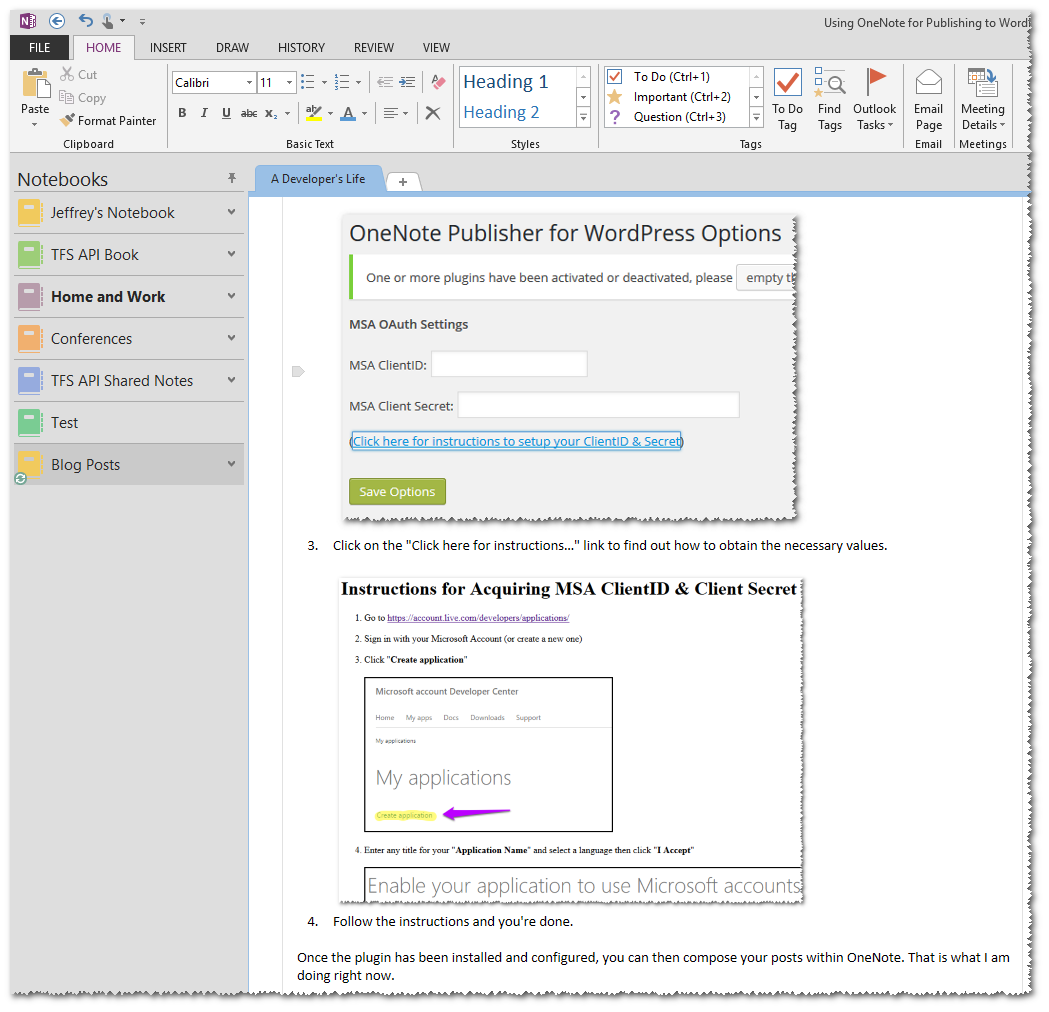Open the FILE menu

[39, 47]
